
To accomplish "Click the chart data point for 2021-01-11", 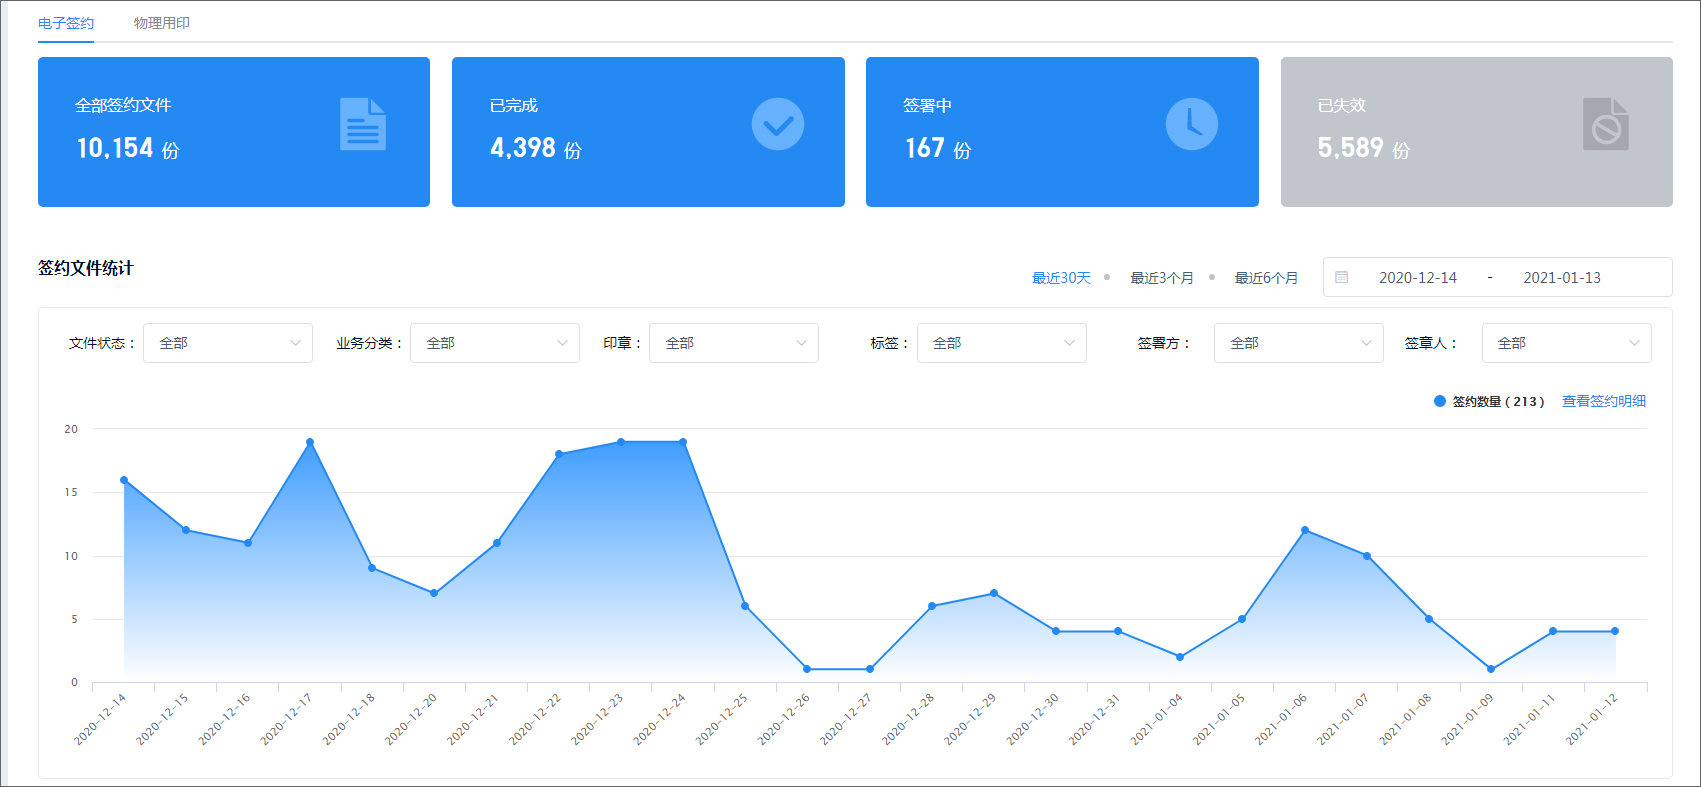I will pos(1553,631).
